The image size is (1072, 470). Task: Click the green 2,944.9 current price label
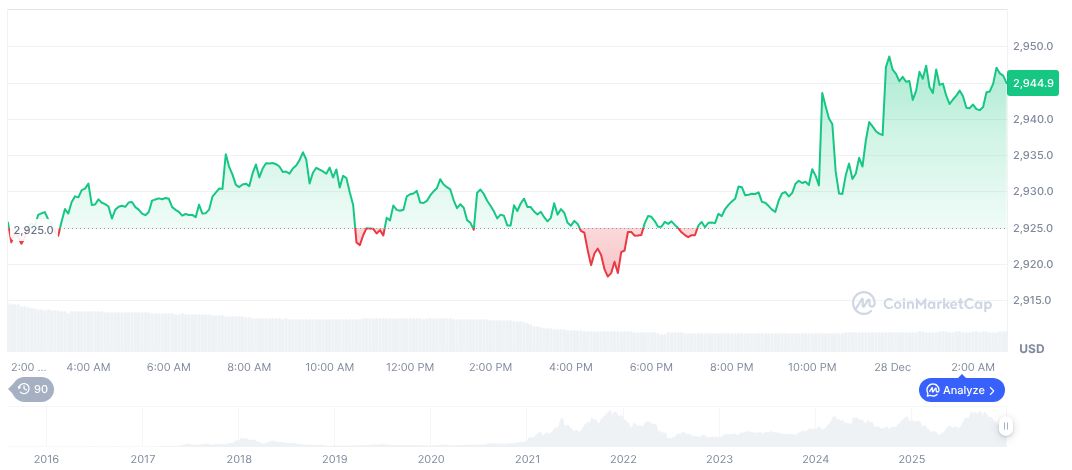coord(1033,83)
